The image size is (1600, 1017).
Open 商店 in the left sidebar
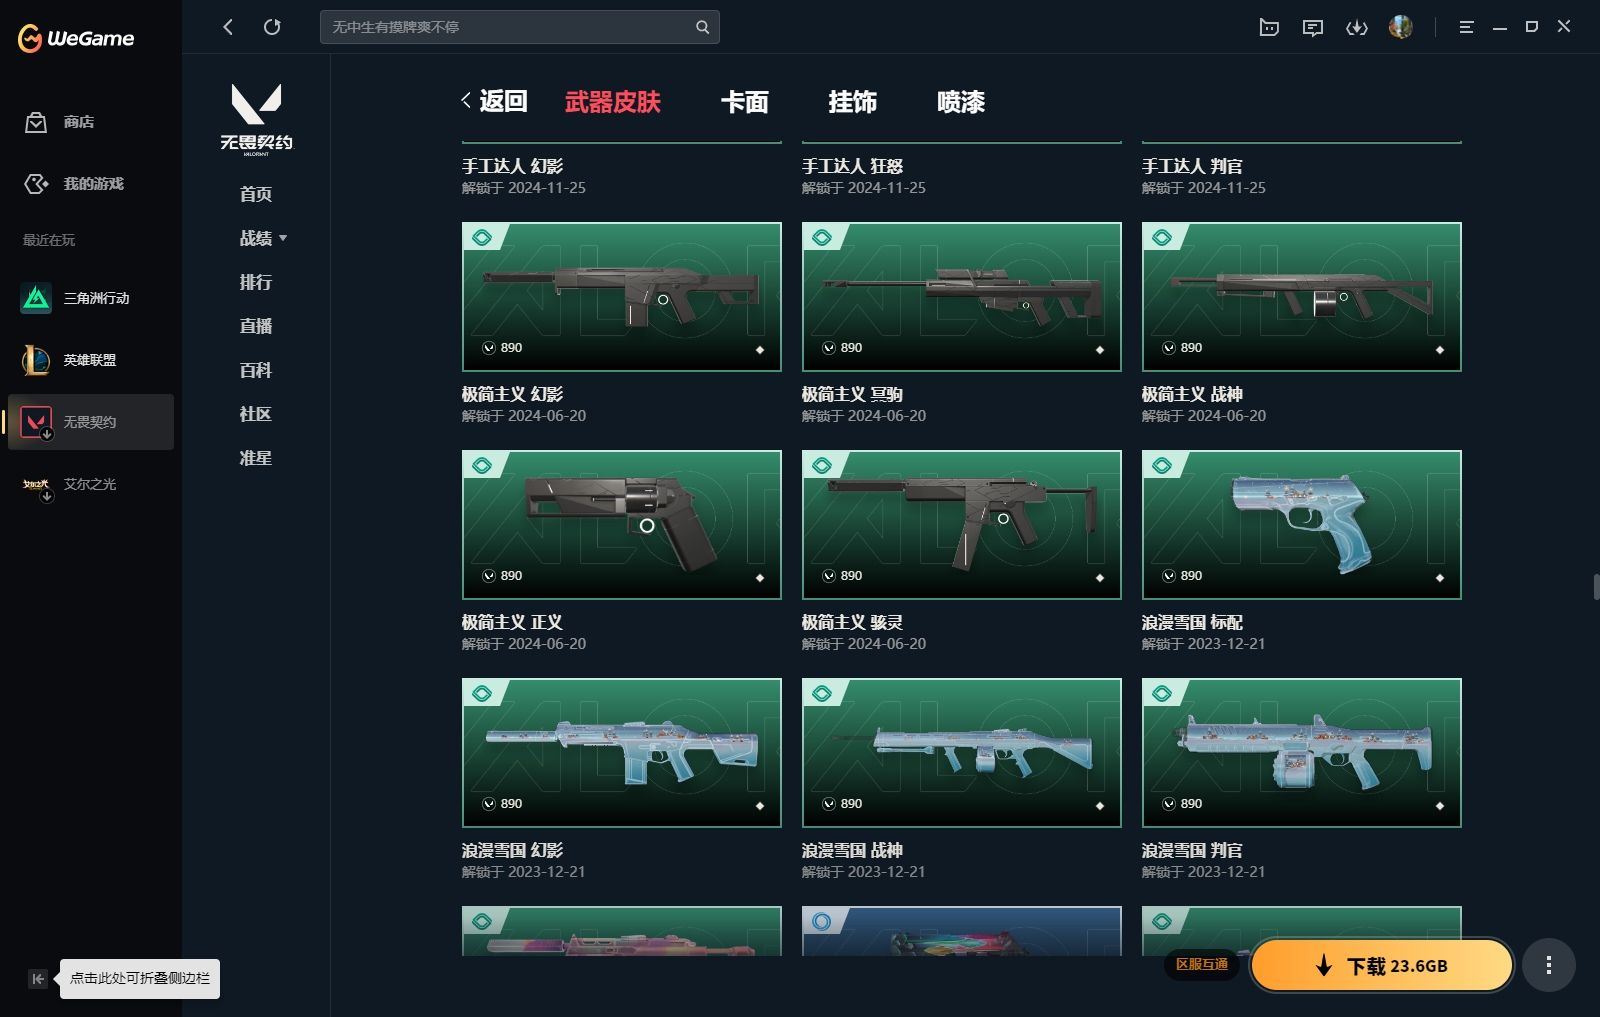78,122
